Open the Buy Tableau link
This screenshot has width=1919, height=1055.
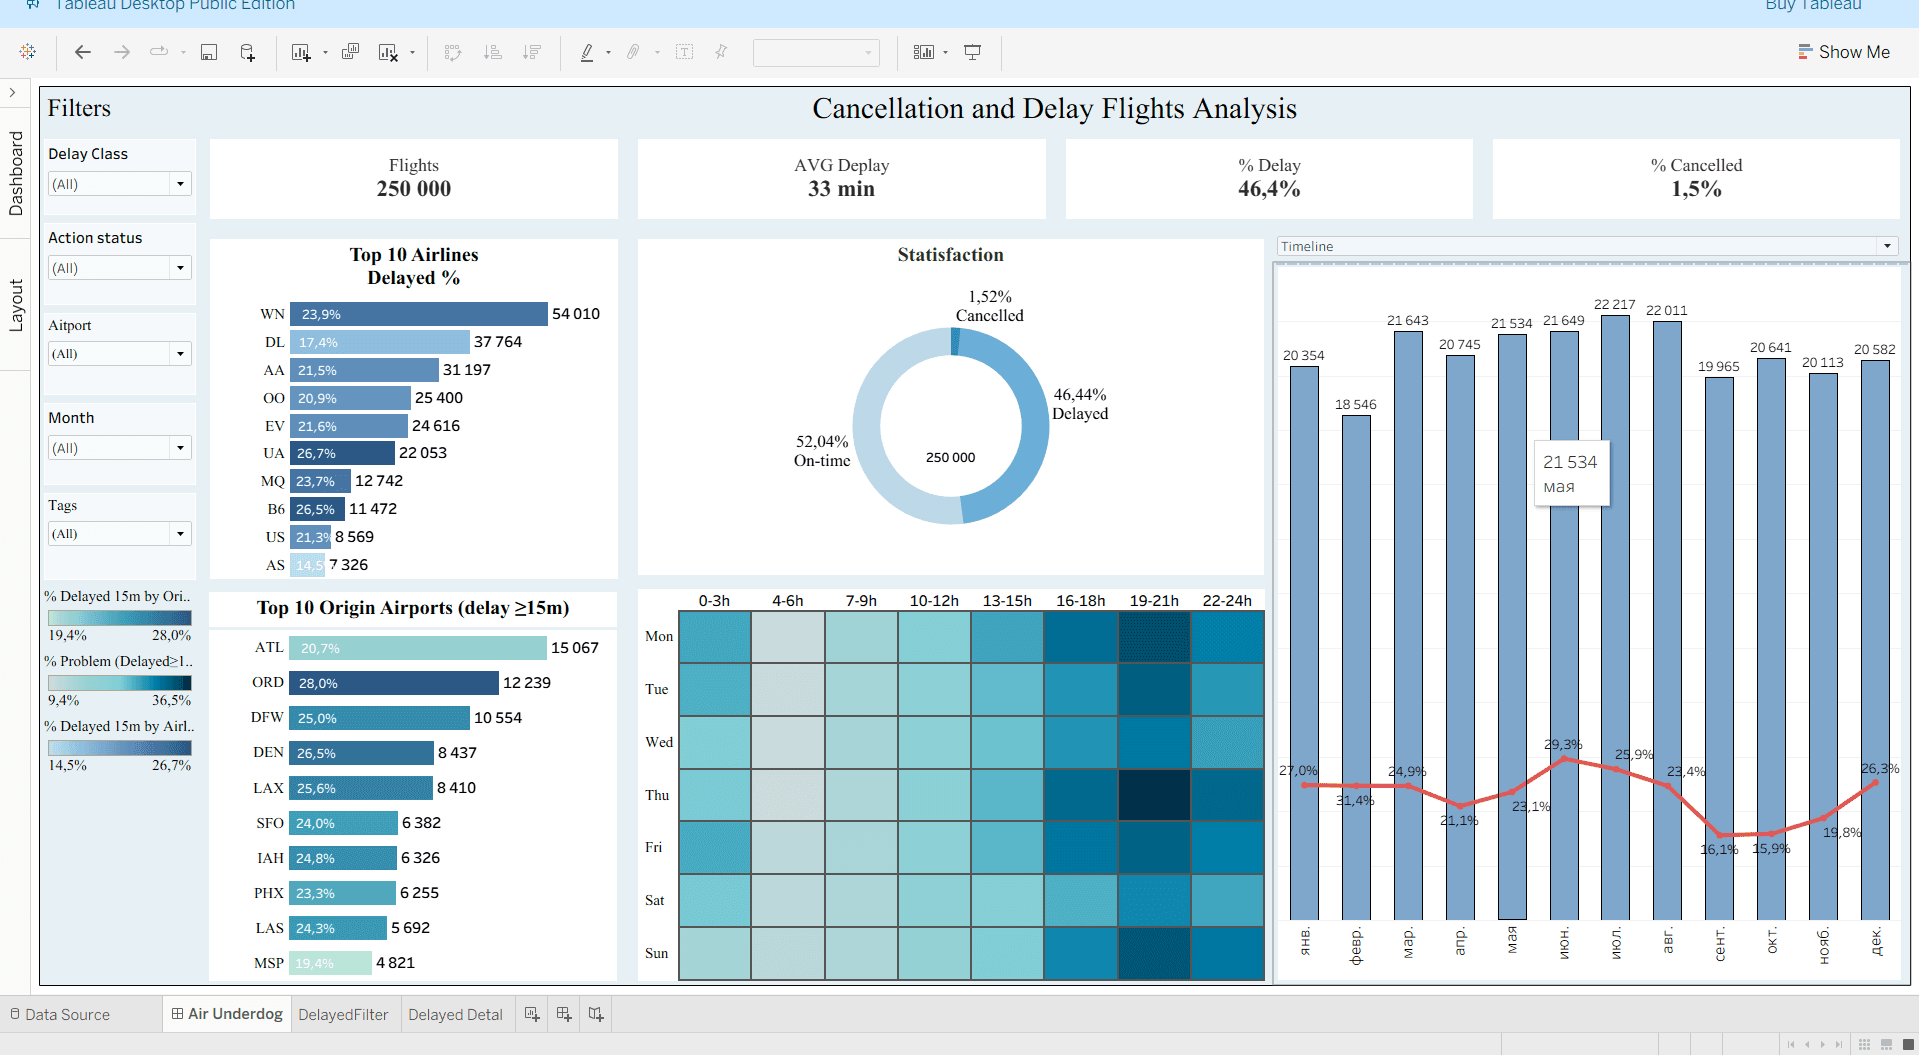1812,6
